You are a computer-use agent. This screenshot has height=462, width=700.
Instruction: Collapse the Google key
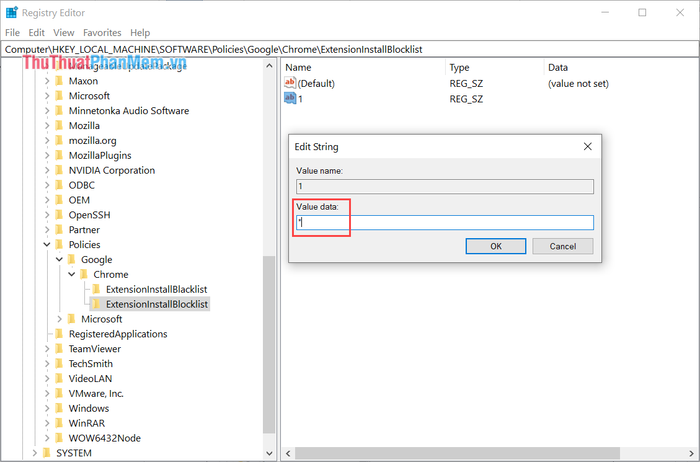point(59,259)
